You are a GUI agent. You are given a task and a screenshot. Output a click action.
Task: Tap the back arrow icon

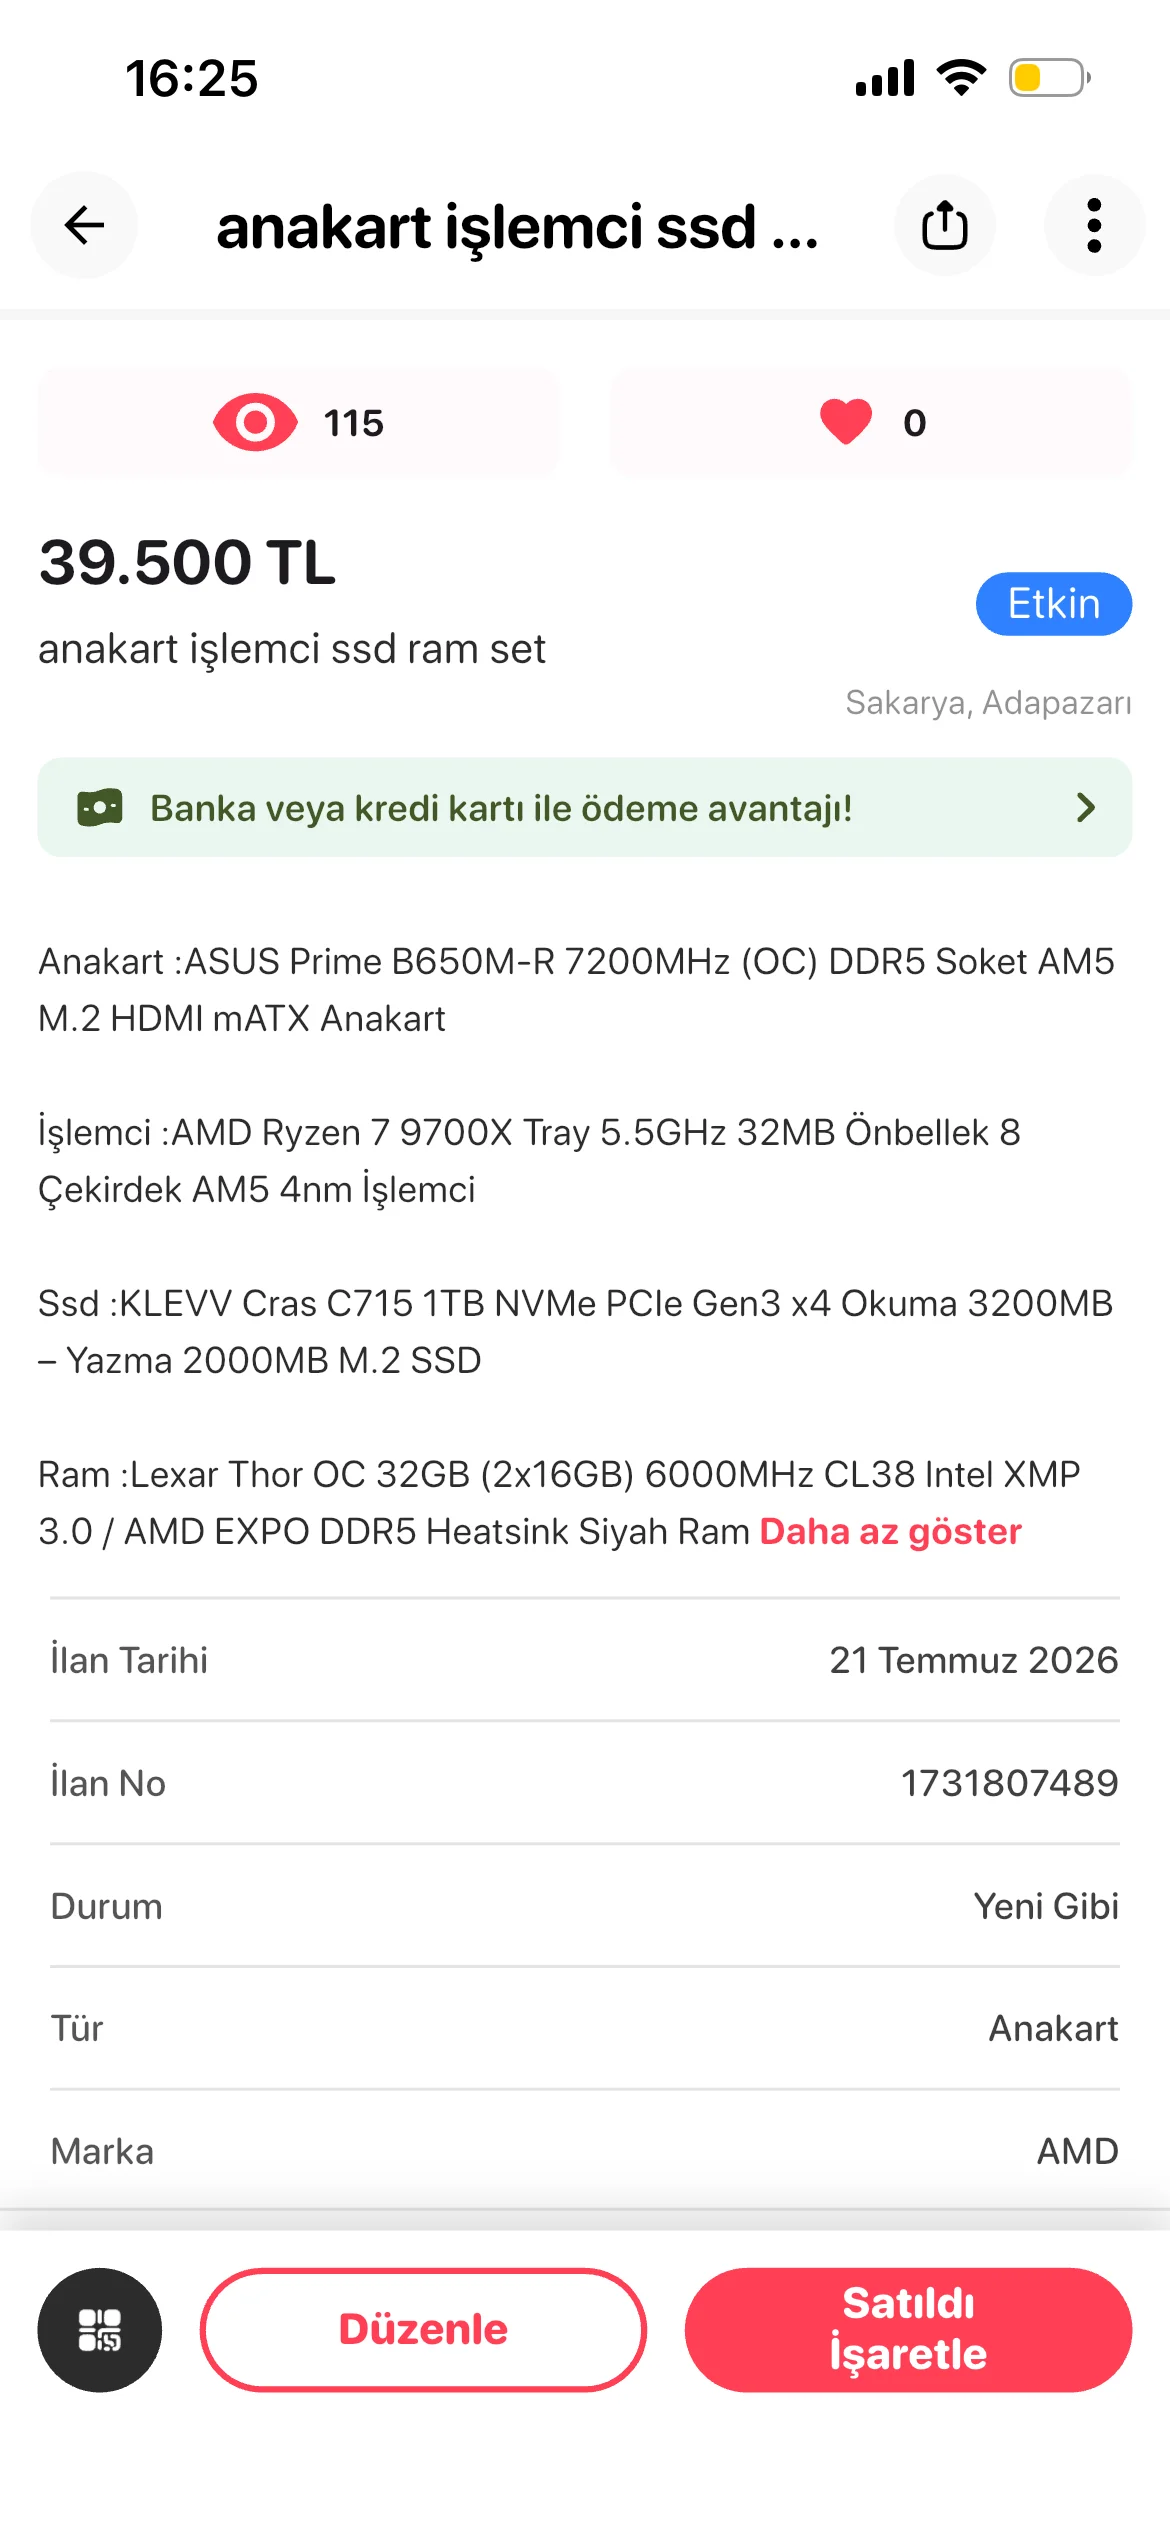(84, 225)
